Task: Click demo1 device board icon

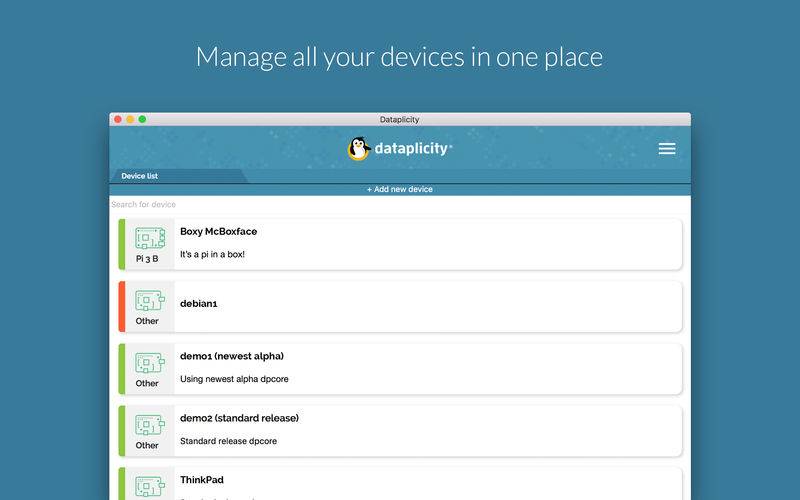Action: (x=150, y=363)
